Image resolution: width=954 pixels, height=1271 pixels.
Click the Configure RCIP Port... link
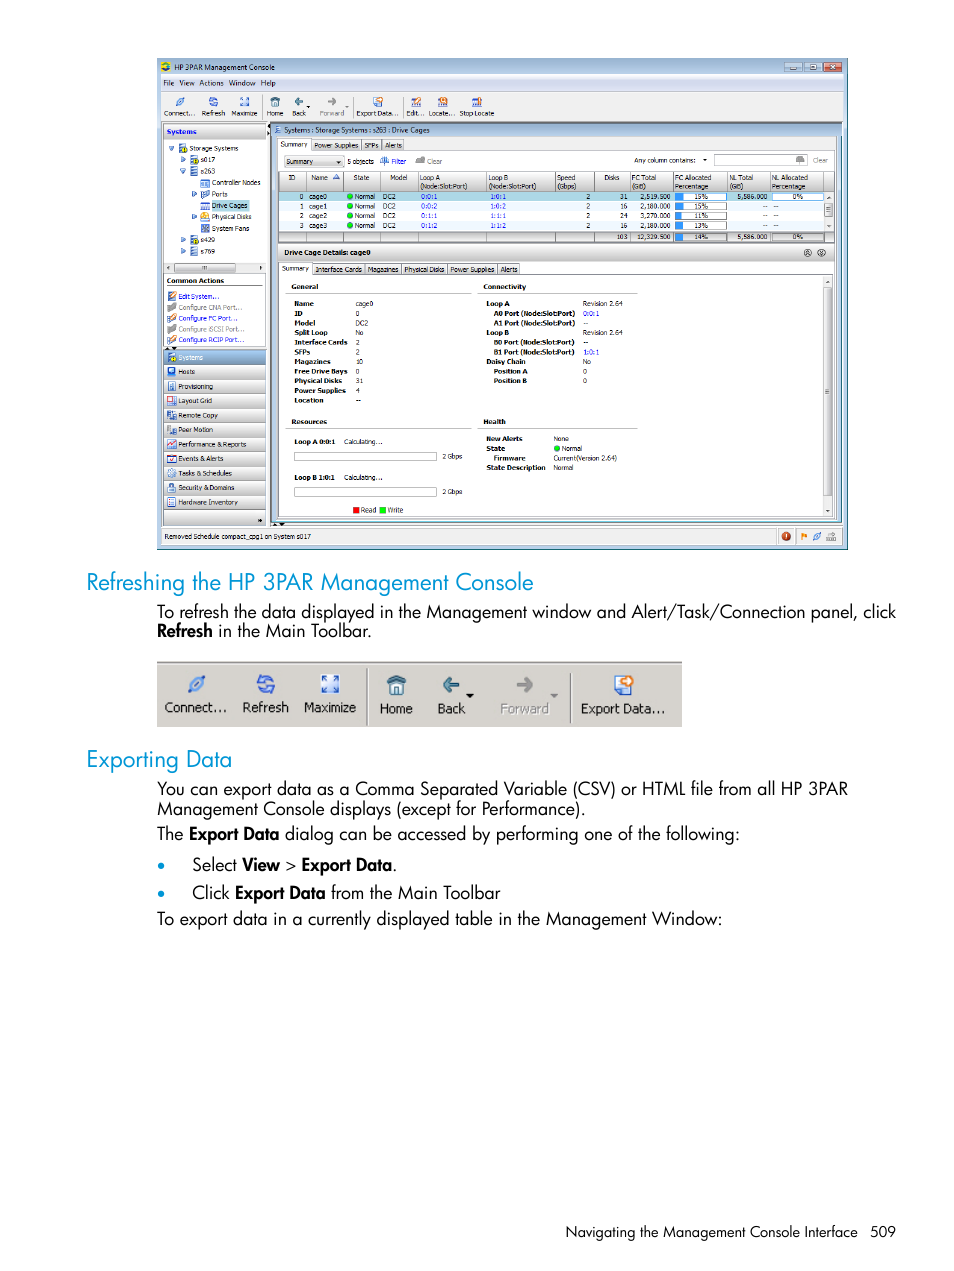210,340
